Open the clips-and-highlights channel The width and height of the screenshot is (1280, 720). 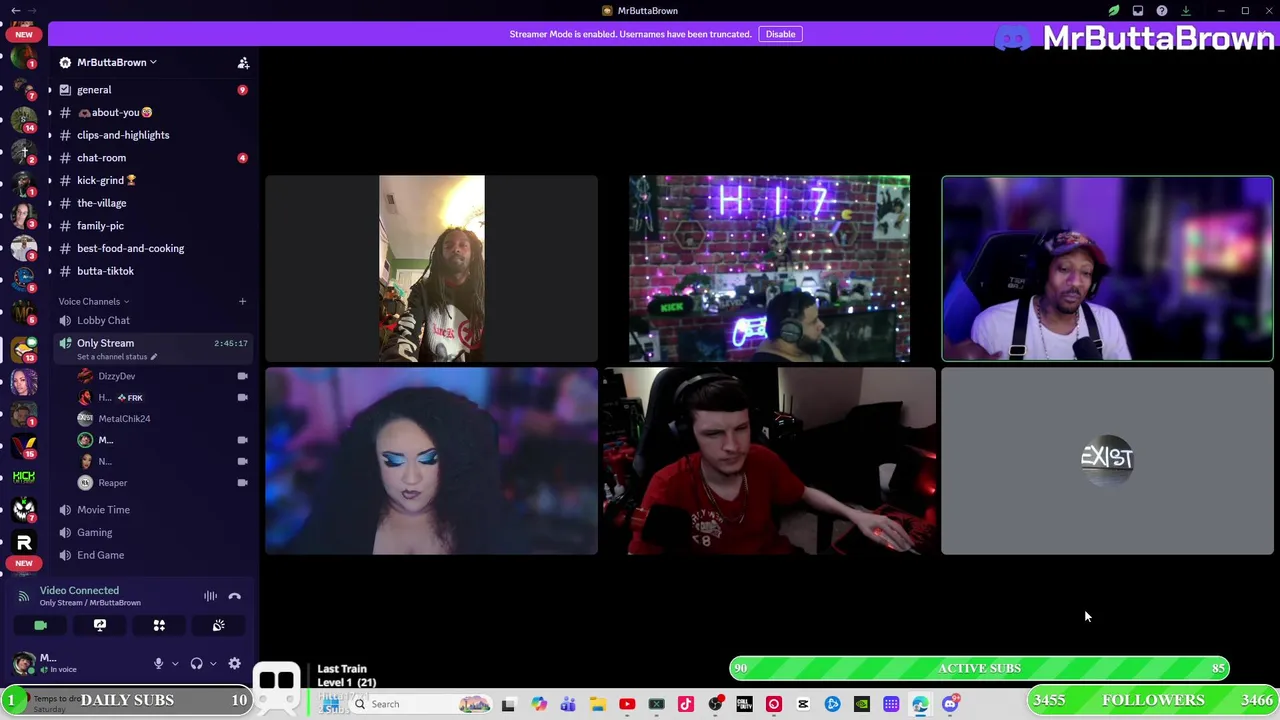(123, 135)
